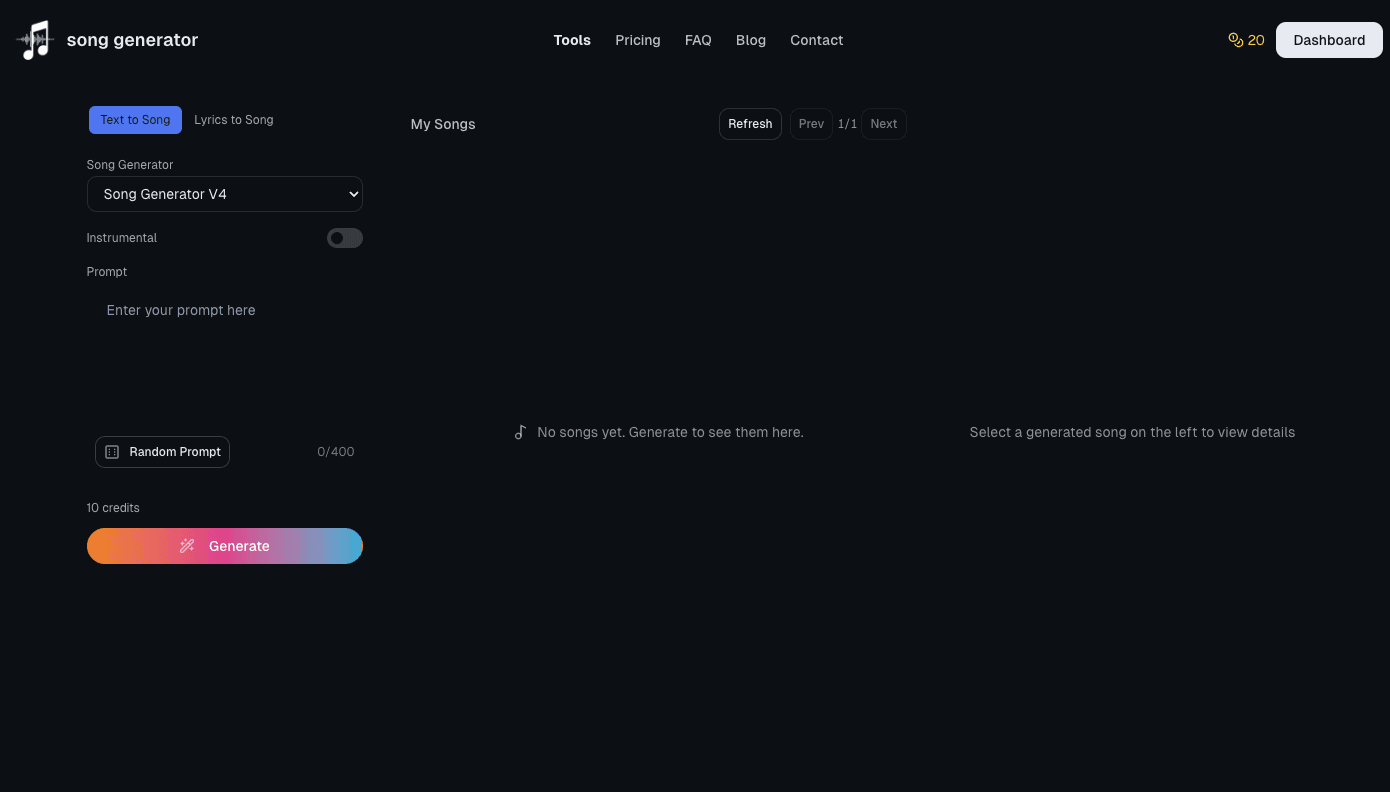Open the Dashboard button
The image size is (1390, 792).
1328,40
